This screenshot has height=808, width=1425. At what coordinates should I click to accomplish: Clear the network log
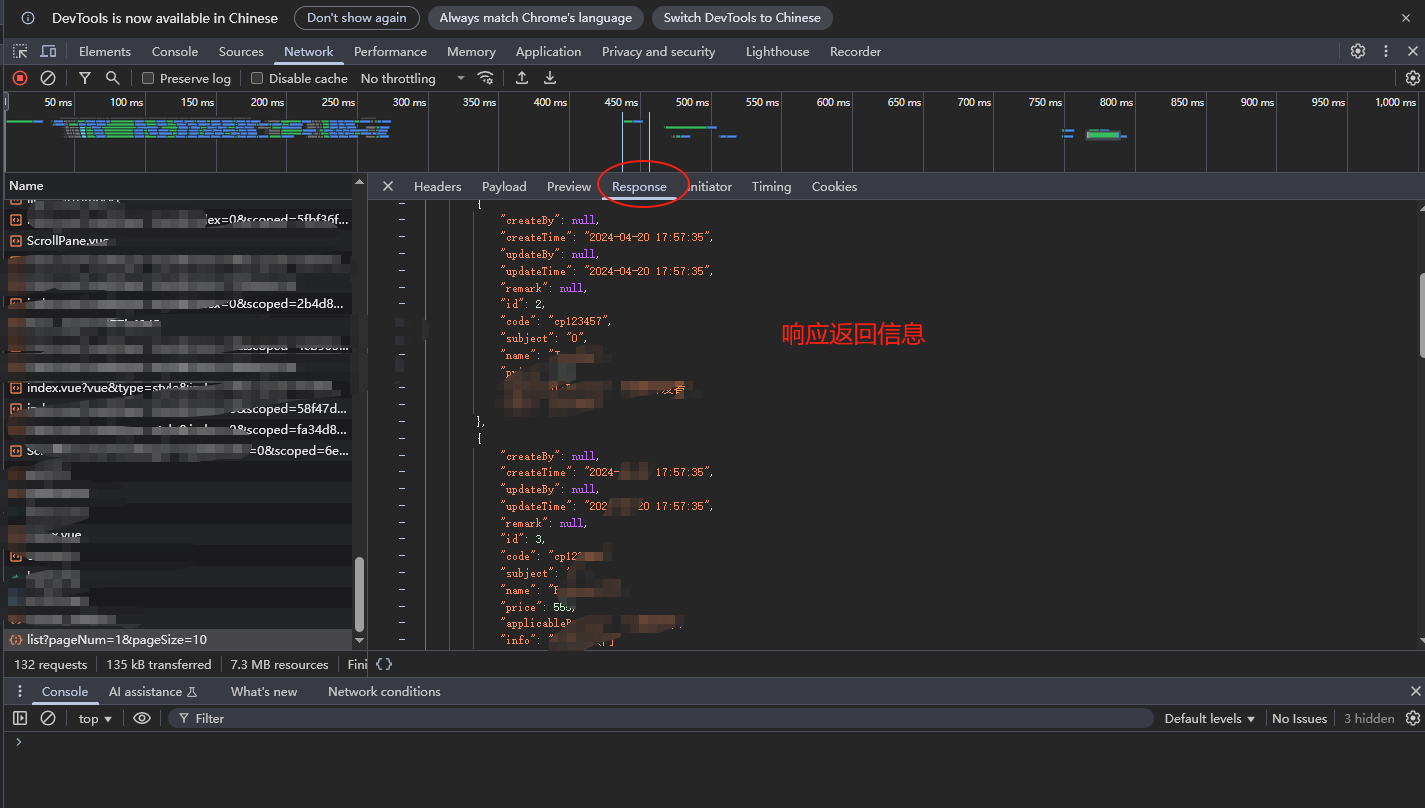pos(48,78)
